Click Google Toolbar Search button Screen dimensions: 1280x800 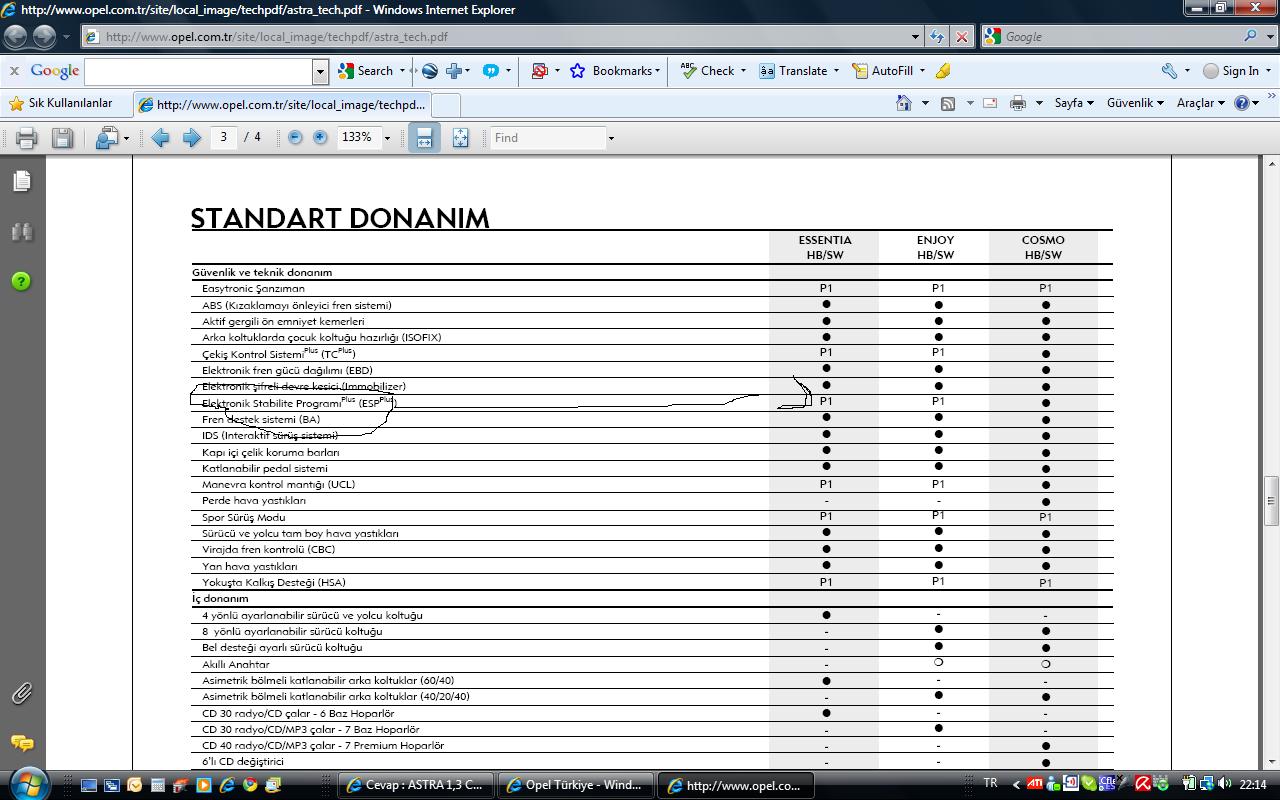pyautogui.click(x=366, y=71)
